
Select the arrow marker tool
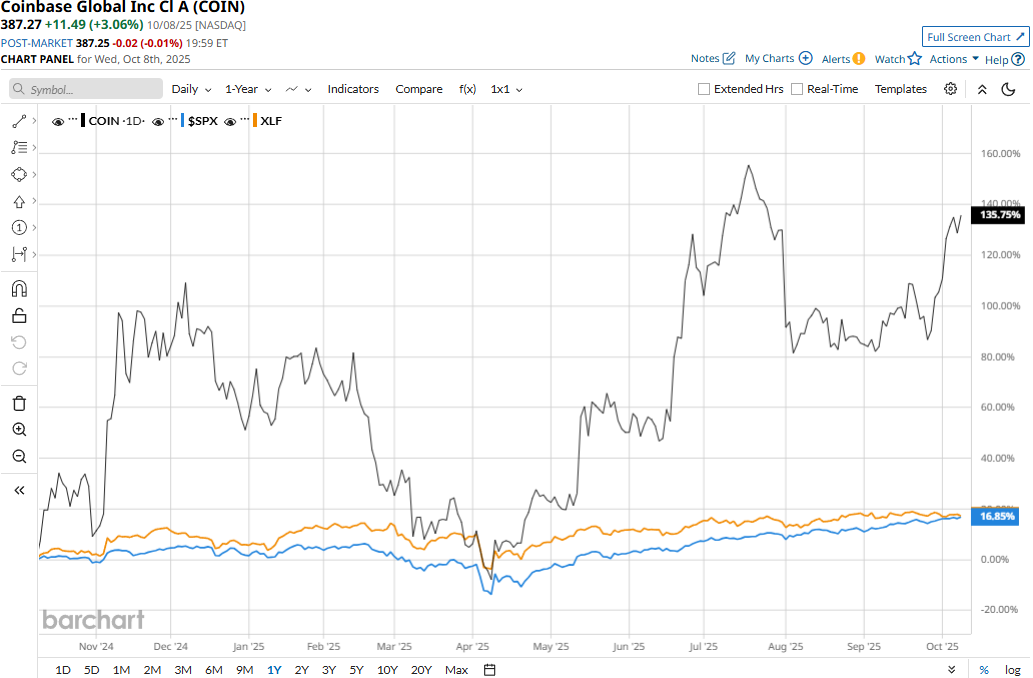pyautogui.click(x=19, y=202)
